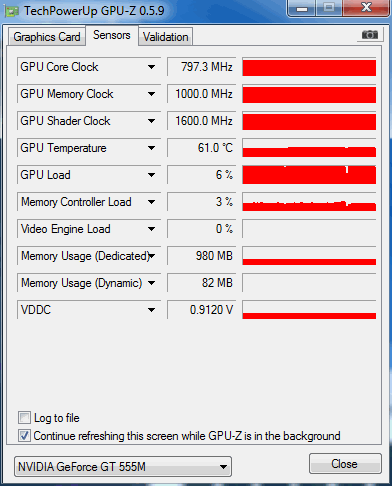Select the NVIDIA GeForce GT 555M combo box
Screen dimensions: 392x486
click(123, 466)
